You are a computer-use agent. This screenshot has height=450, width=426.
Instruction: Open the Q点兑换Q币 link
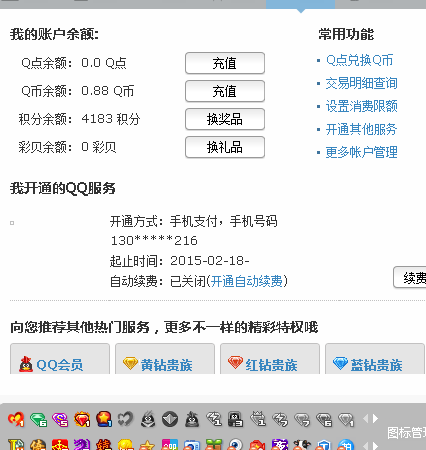coord(360,60)
